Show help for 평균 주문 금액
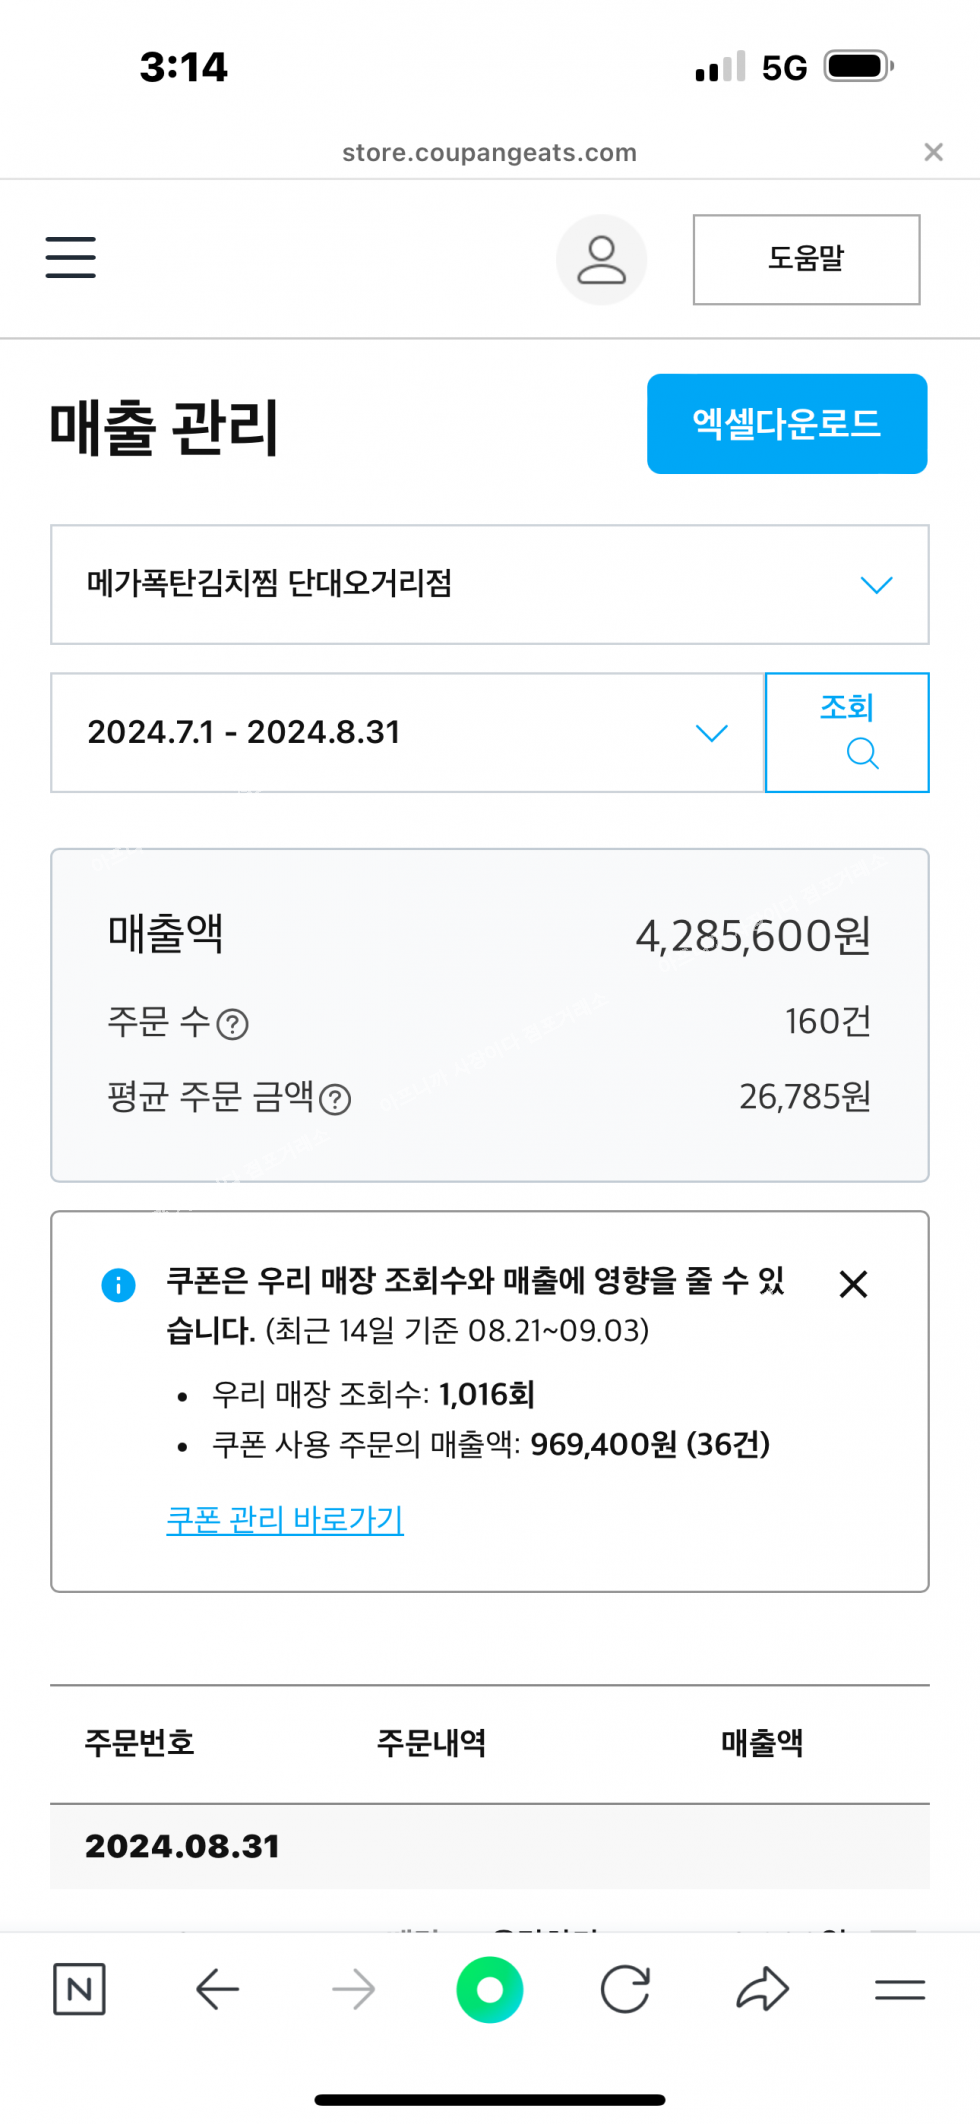 pos(335,1100)
